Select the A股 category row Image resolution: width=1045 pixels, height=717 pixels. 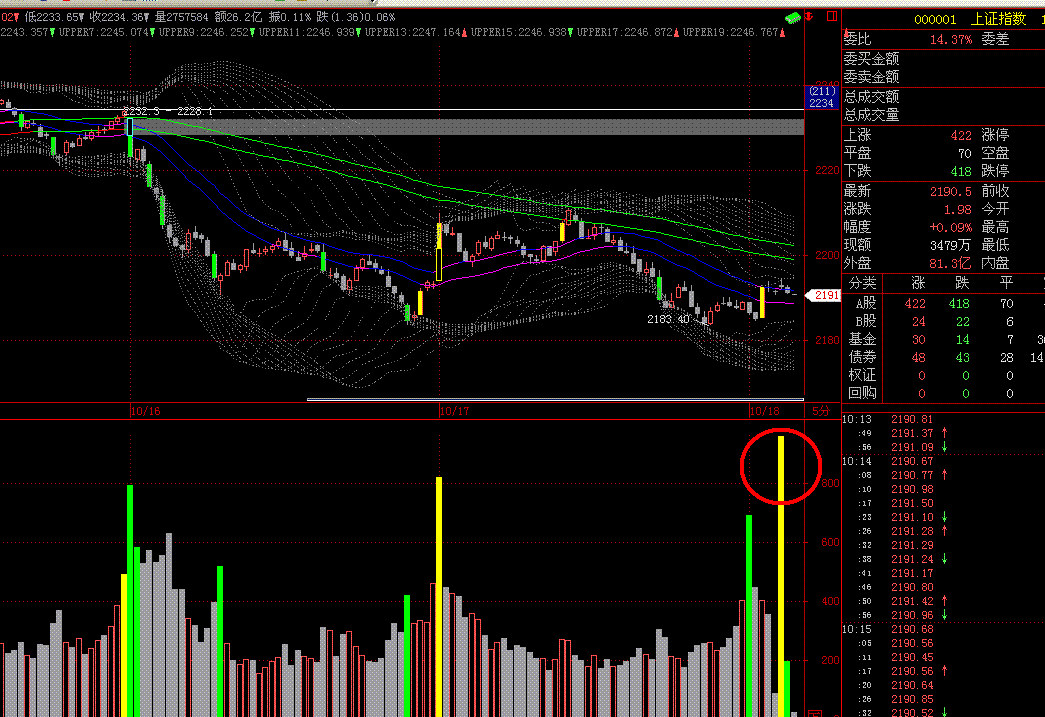[x=861, y=303]
